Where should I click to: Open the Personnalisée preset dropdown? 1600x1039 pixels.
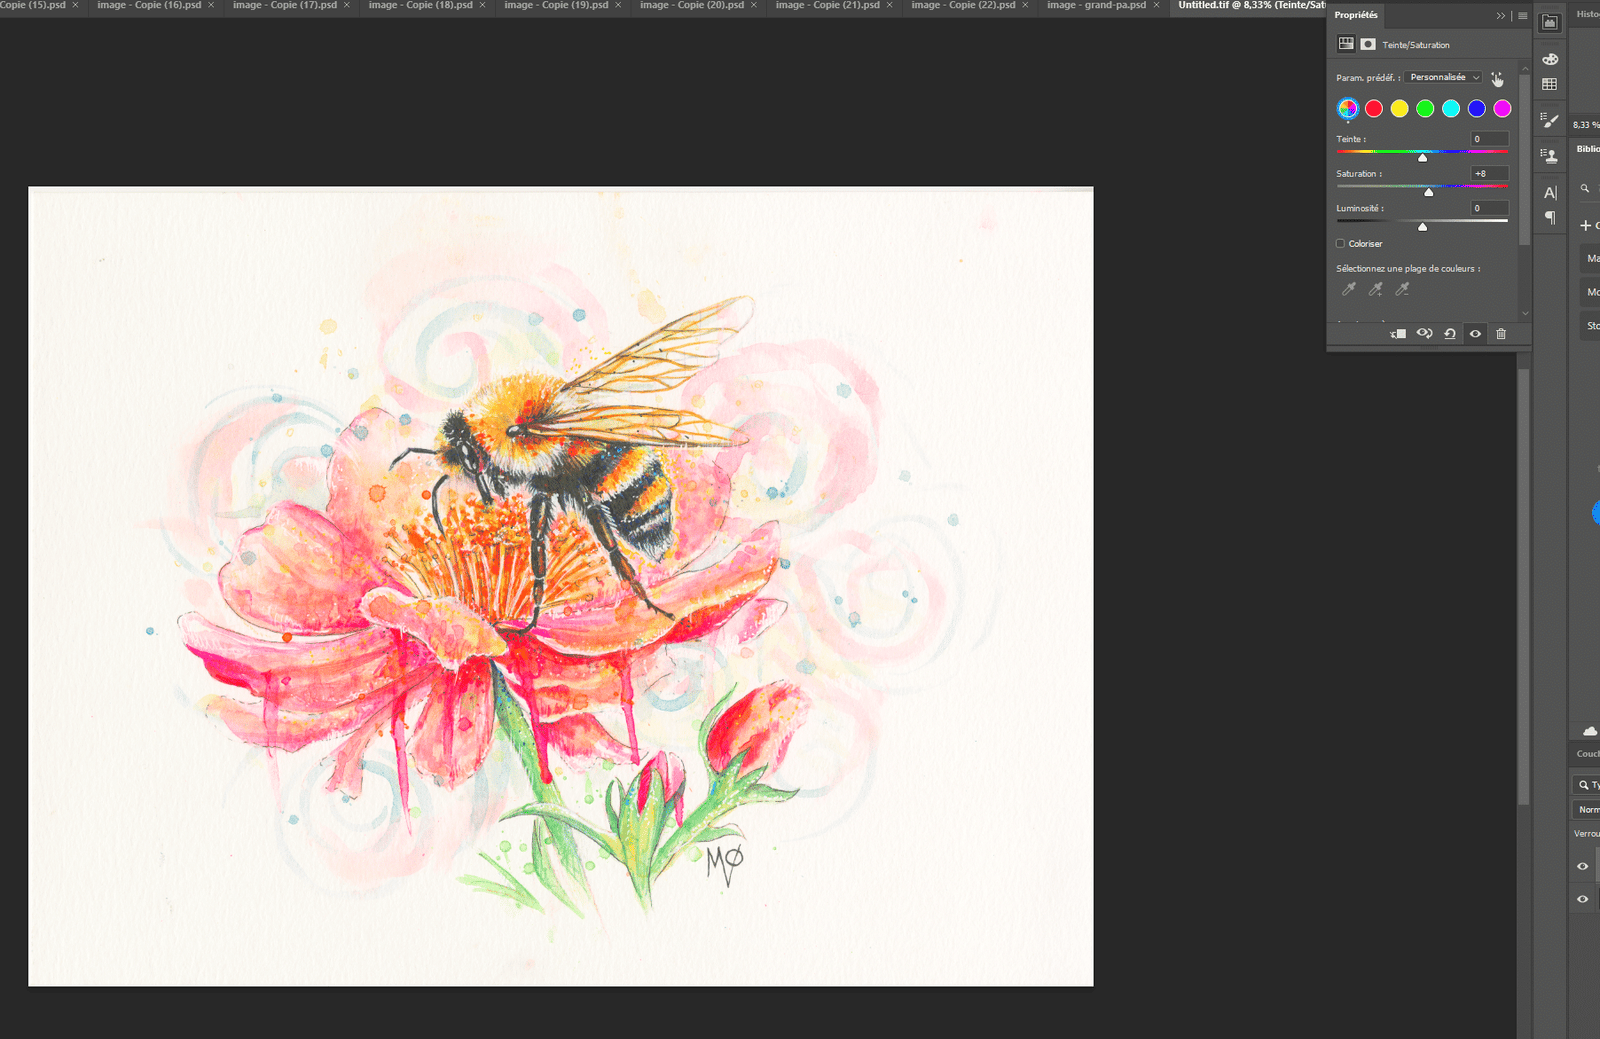click(1443, 76)
